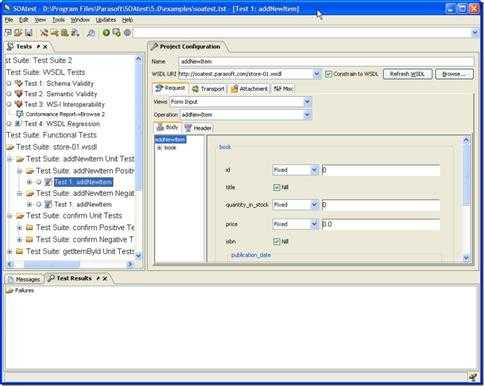Collapse the addNewItem Unit Tests suite
Image resolution: width=484 pixels, height=386 pixels.
pos(9,159)
